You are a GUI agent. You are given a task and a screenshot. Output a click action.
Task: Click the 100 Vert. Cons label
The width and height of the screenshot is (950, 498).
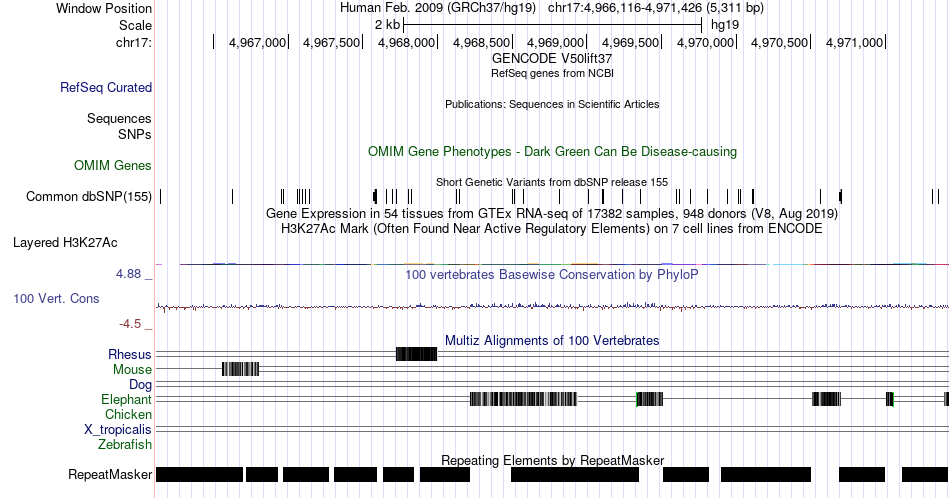coord(56,298)
